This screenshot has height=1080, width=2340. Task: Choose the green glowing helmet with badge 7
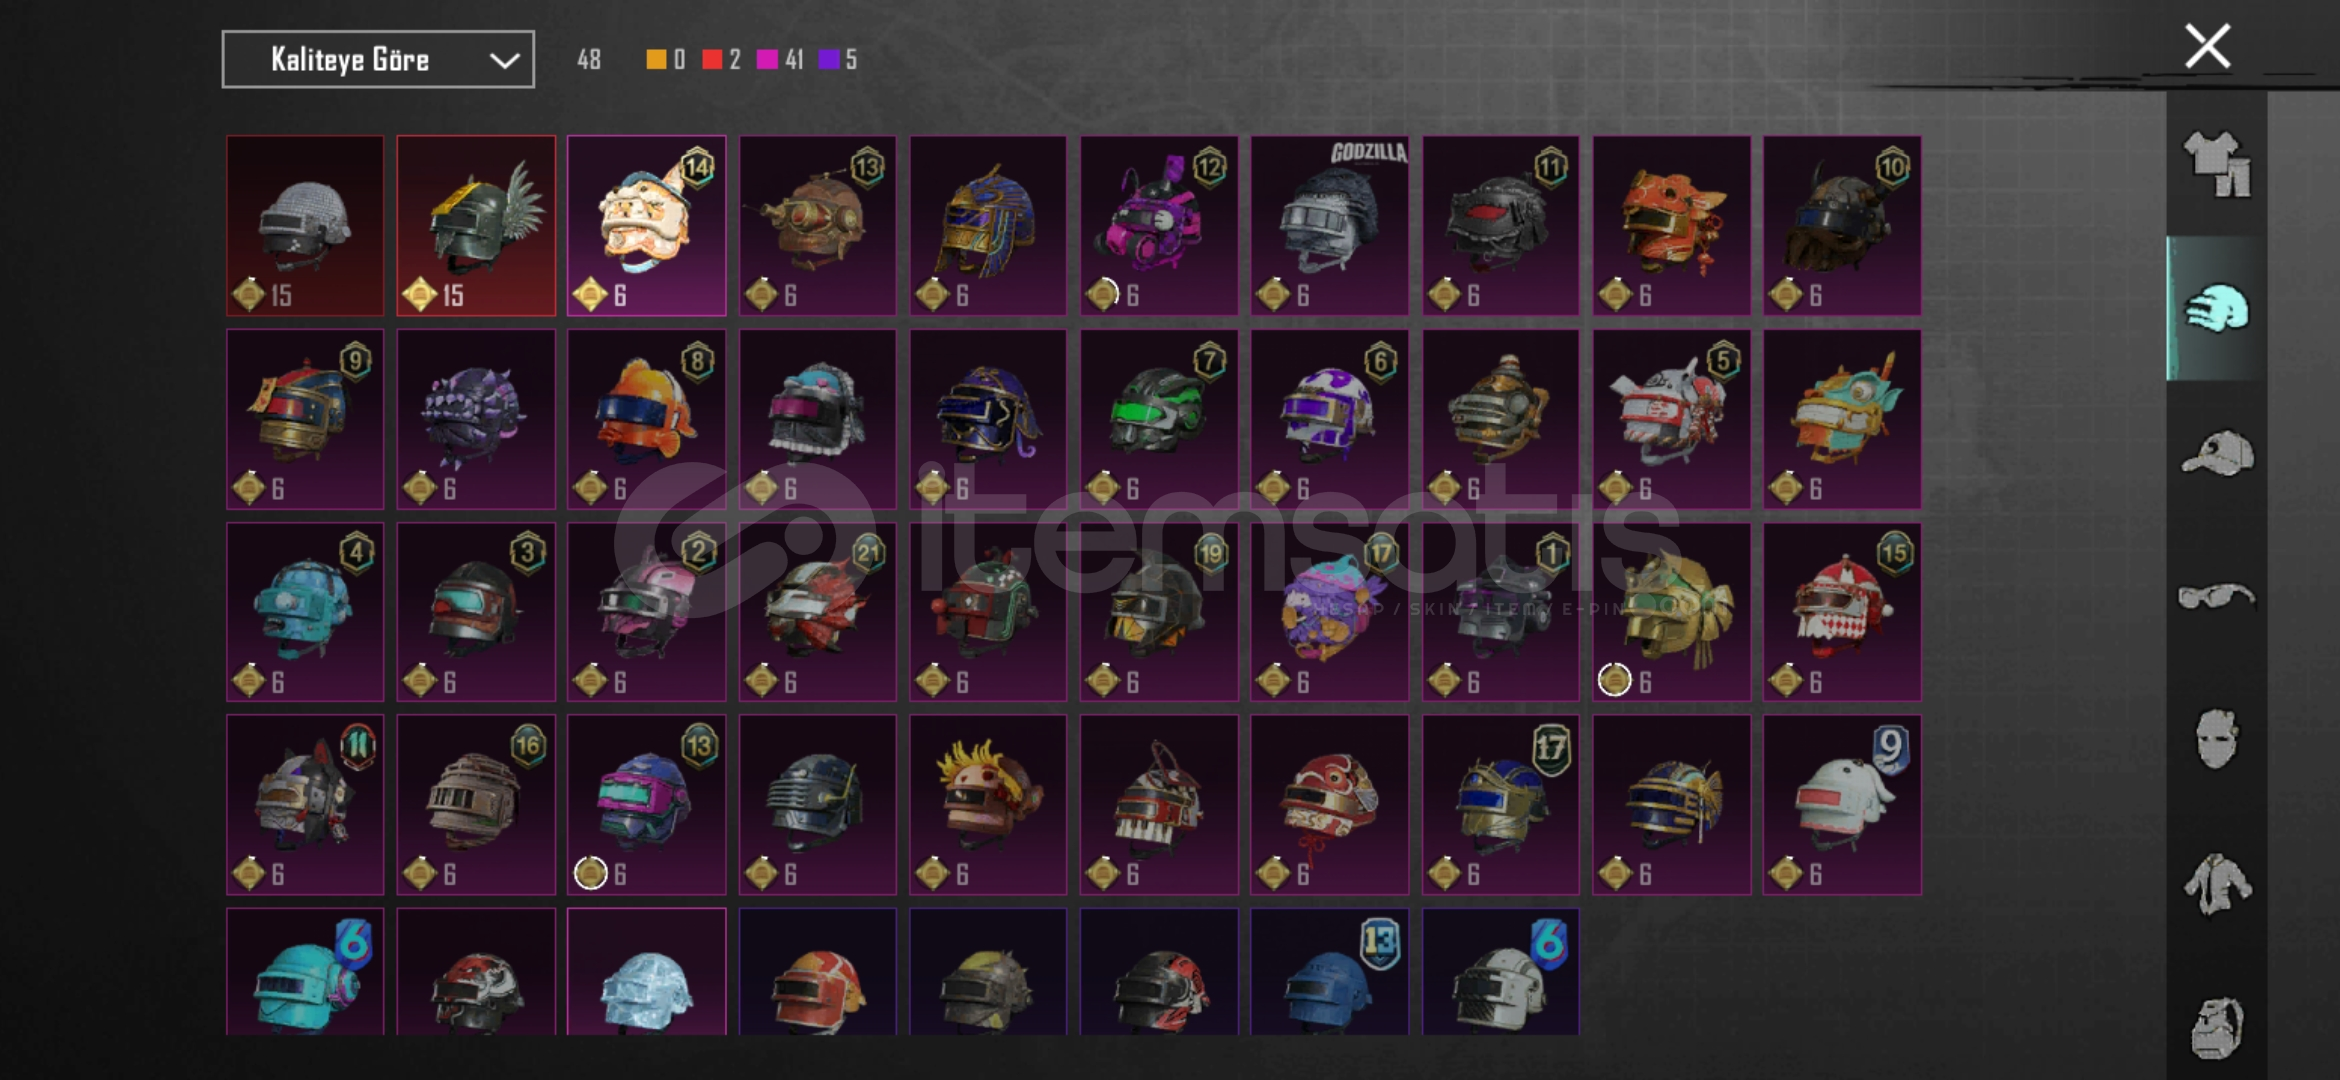1159,419
